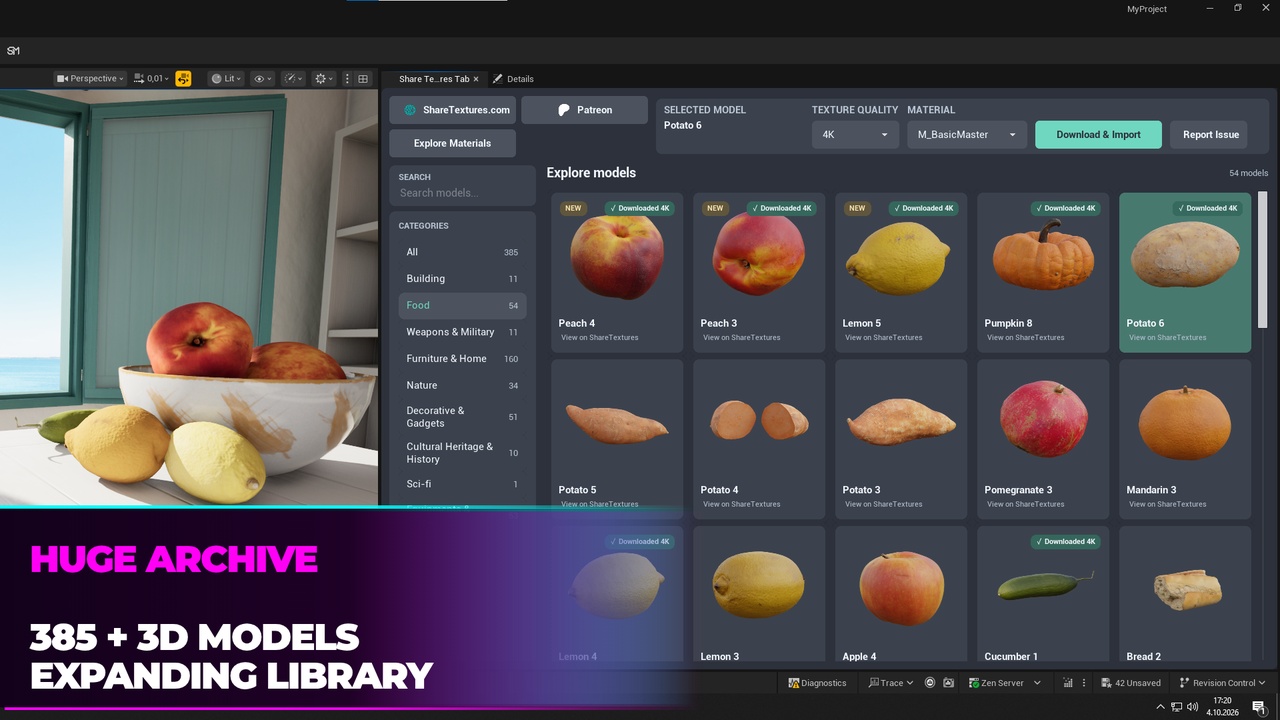Click the viewport layout grid icon
Image resolution: width=1280 pixels, height=720 pixels.
click(363, 78)
